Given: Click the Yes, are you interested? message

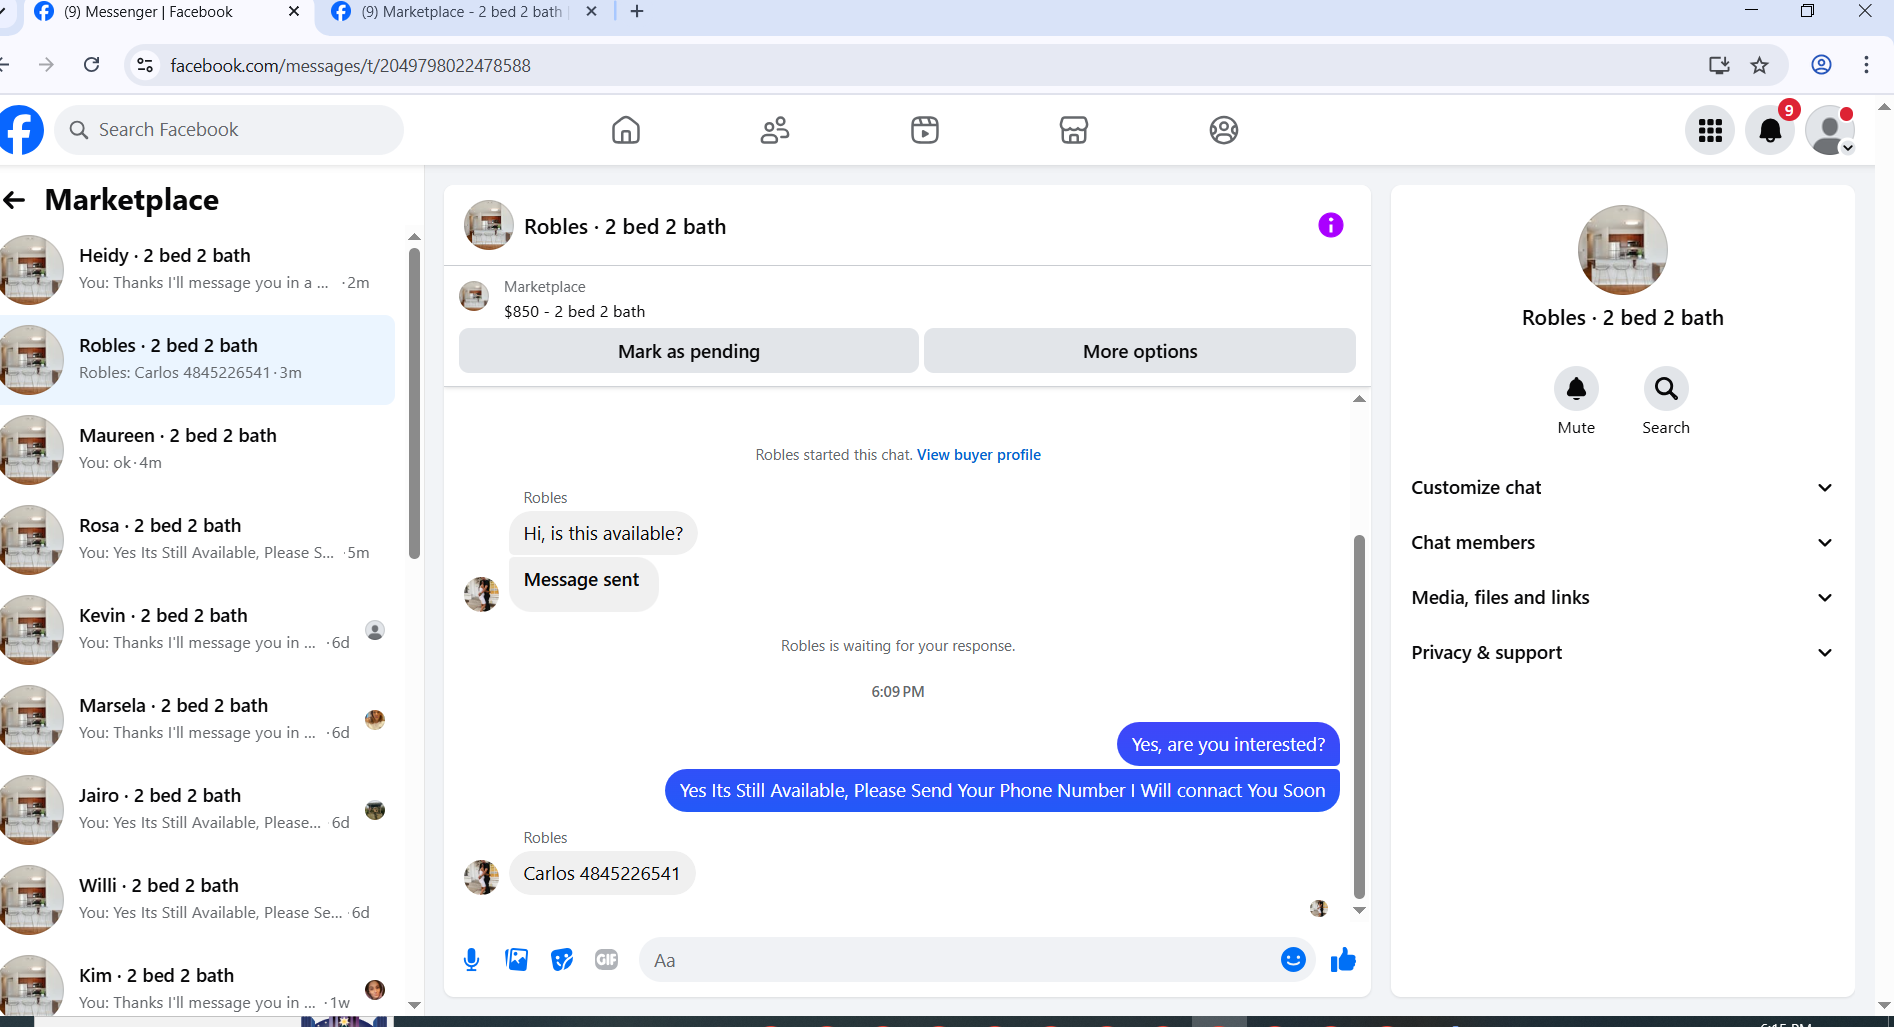Looking at the screenshot, I should 1228,745.
